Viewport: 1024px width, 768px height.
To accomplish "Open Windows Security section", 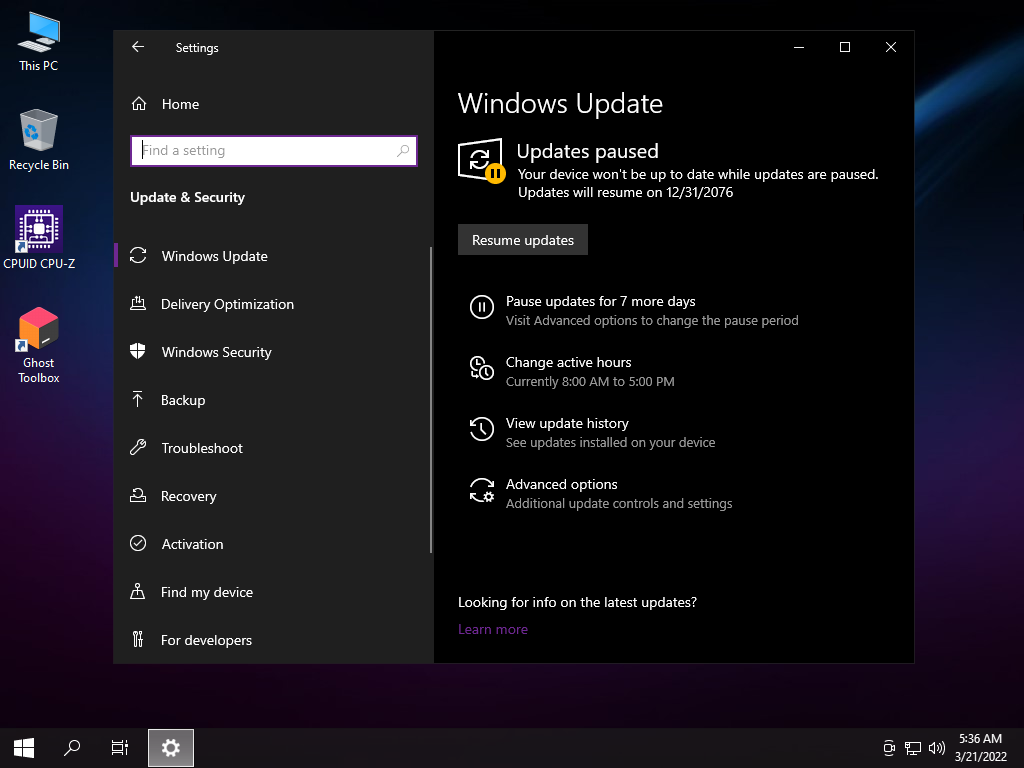I will click(x=216, y=352).
